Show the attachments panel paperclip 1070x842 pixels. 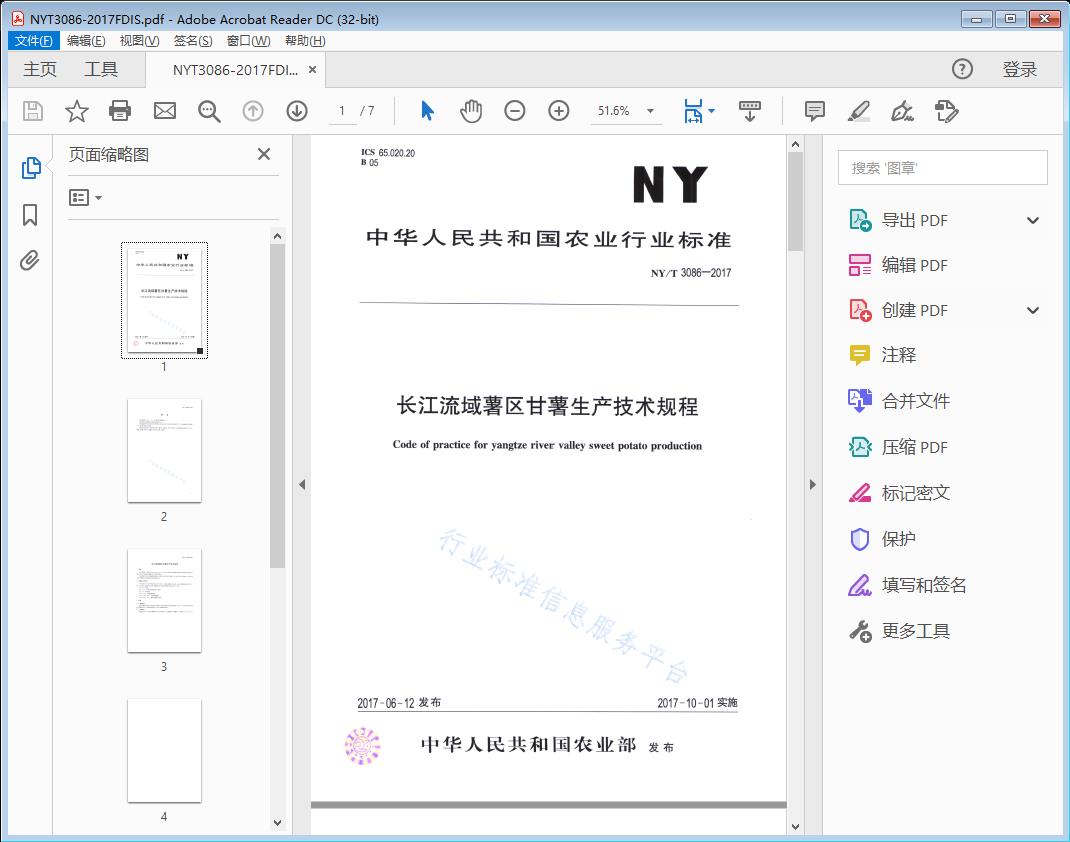[x=30, y=261]
